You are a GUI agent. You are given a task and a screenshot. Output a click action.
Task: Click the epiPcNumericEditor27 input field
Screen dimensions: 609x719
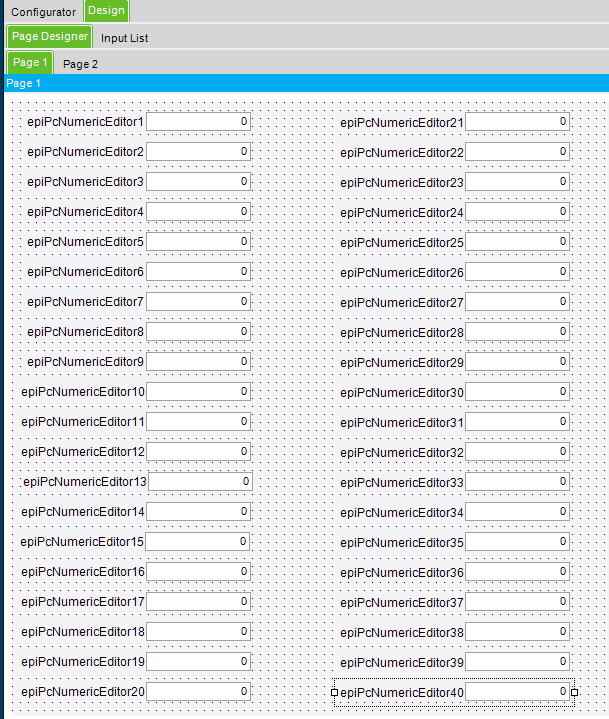pyautogui.click(x=518, y=302)
